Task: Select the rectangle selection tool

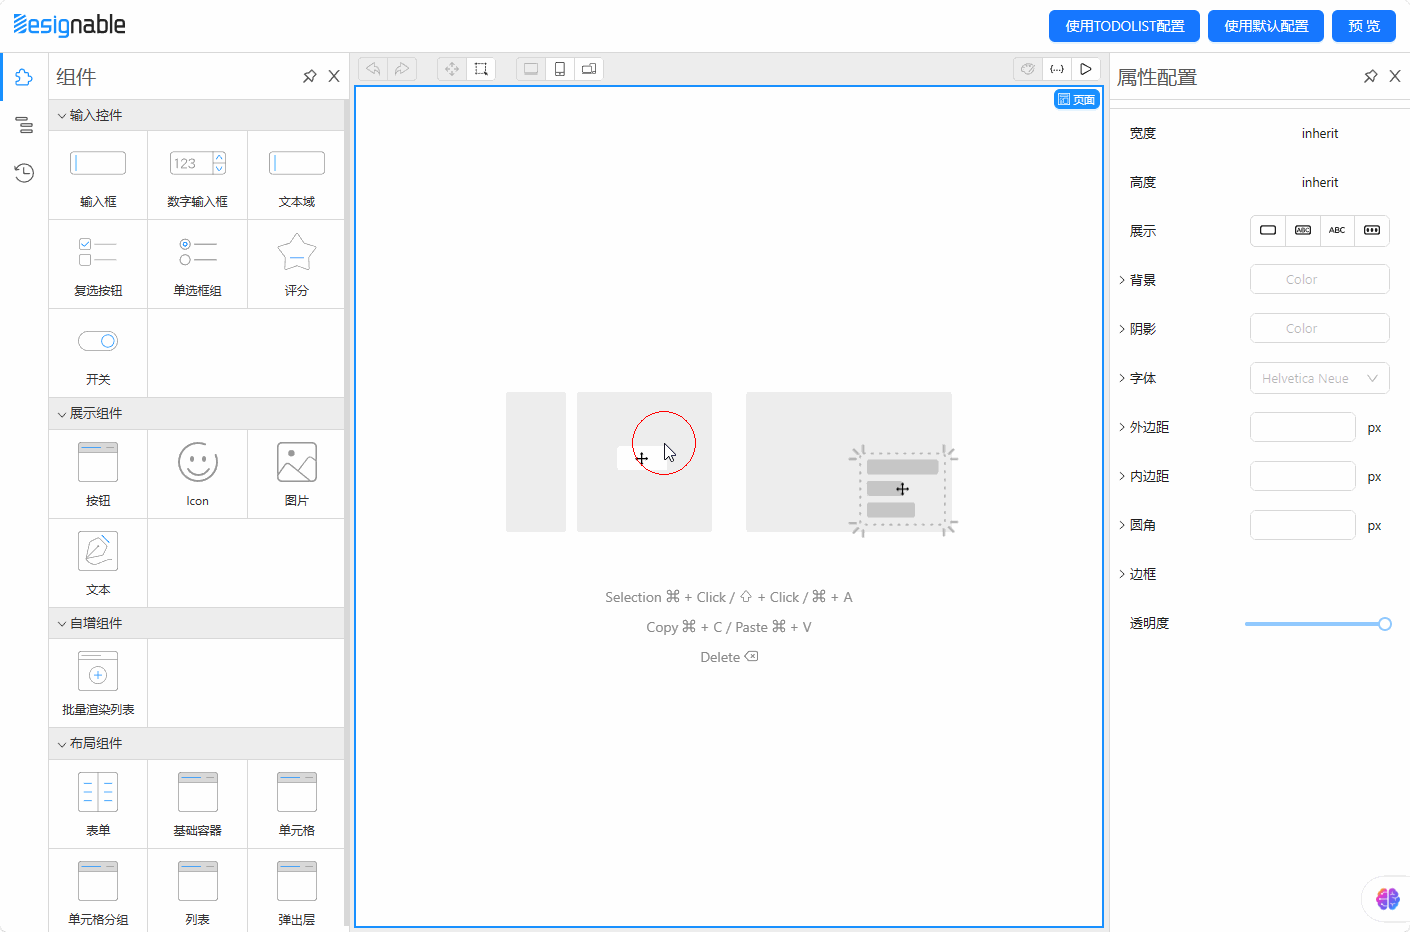Action: pyautogui.click(x=481, y=69)
